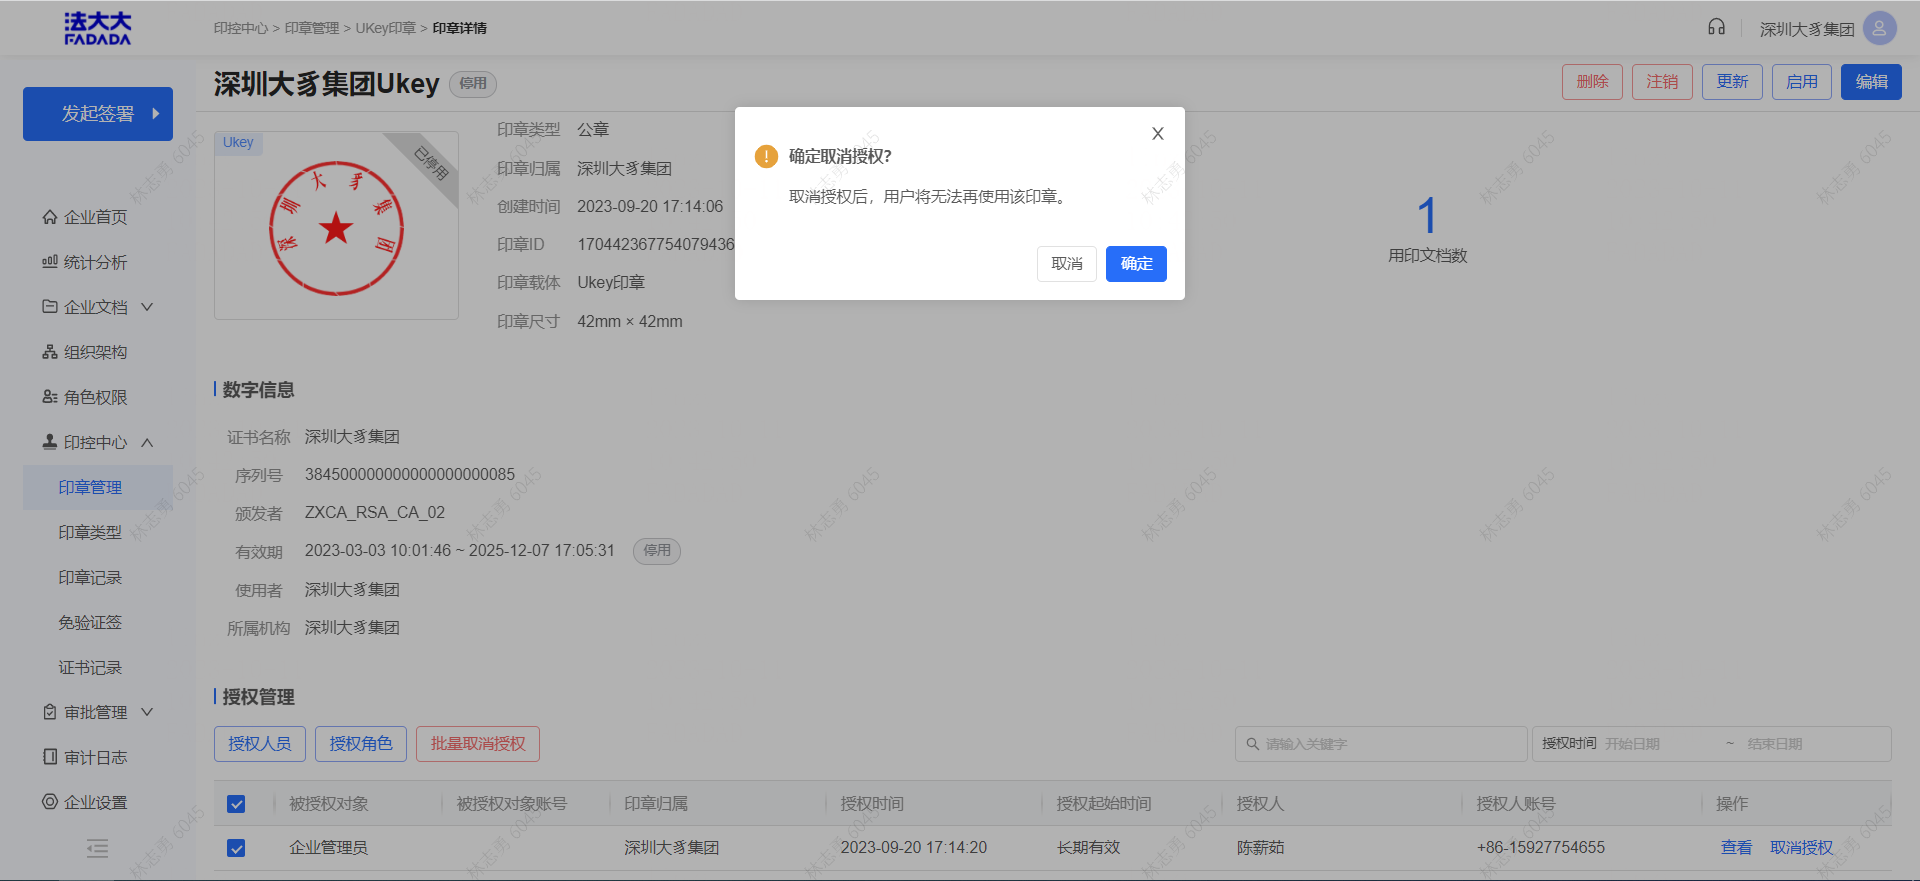
Task: Open 企业设置 in sidebar
Action: [96, 802]
